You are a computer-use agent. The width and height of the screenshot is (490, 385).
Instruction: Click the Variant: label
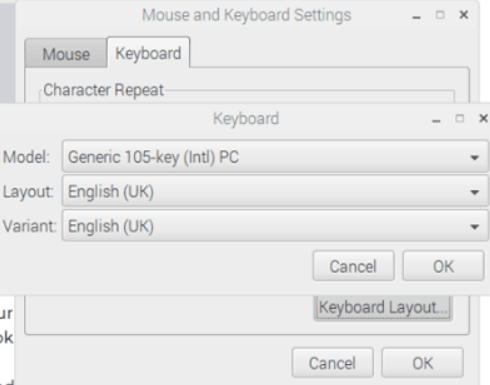coord(30,226)
